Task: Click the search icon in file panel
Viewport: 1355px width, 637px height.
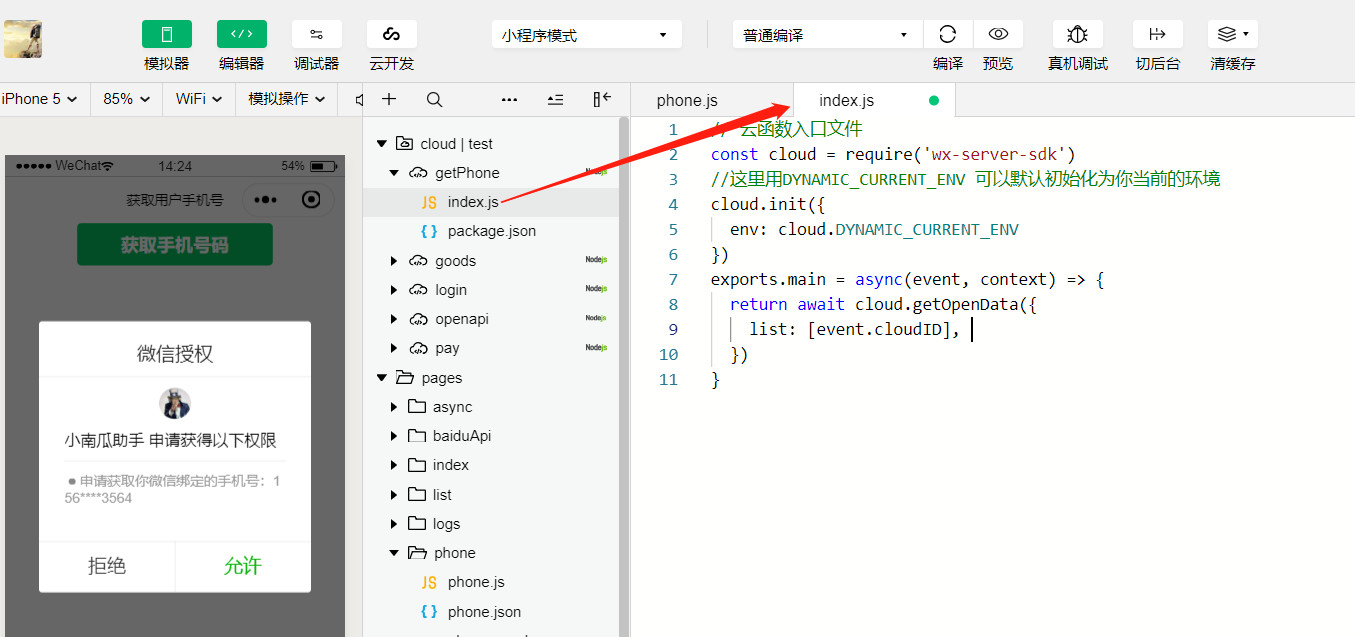Action: (434, 99)
